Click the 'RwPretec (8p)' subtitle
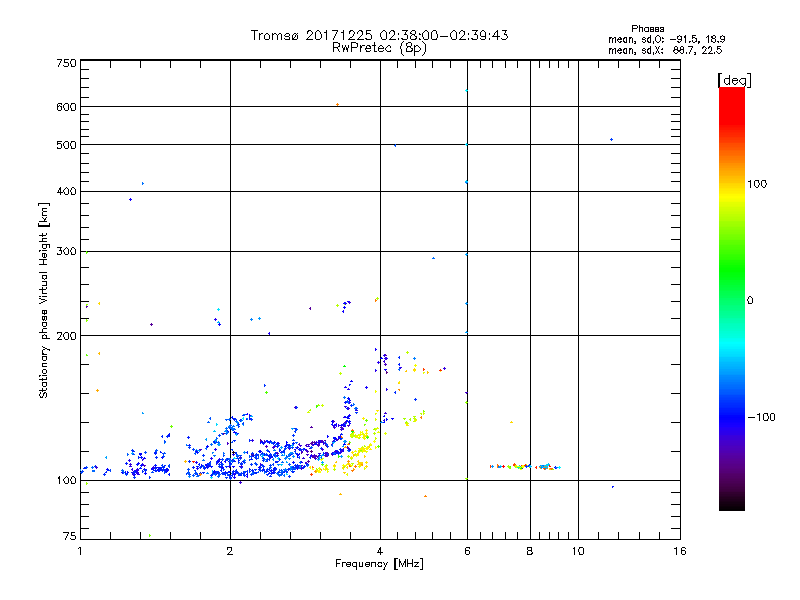Viewport: 800px width, 600px height. (x=379, y=48)
